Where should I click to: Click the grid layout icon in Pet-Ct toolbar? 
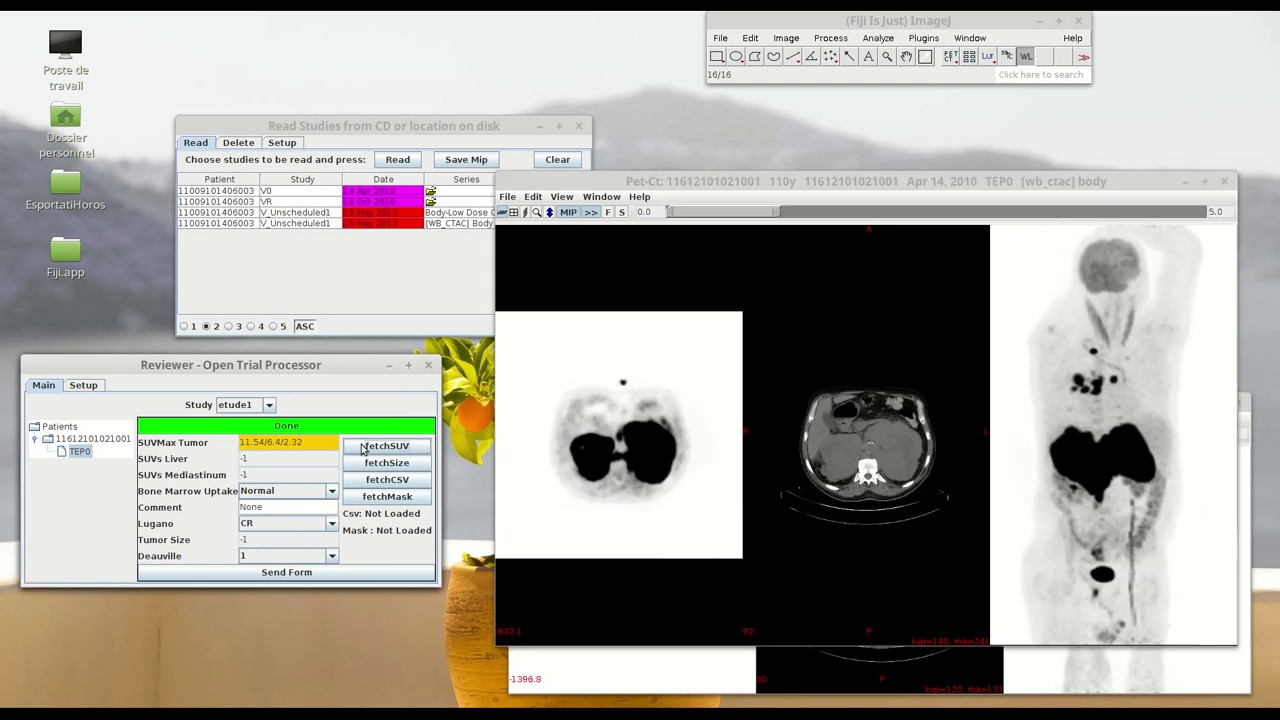pos(514,212)
